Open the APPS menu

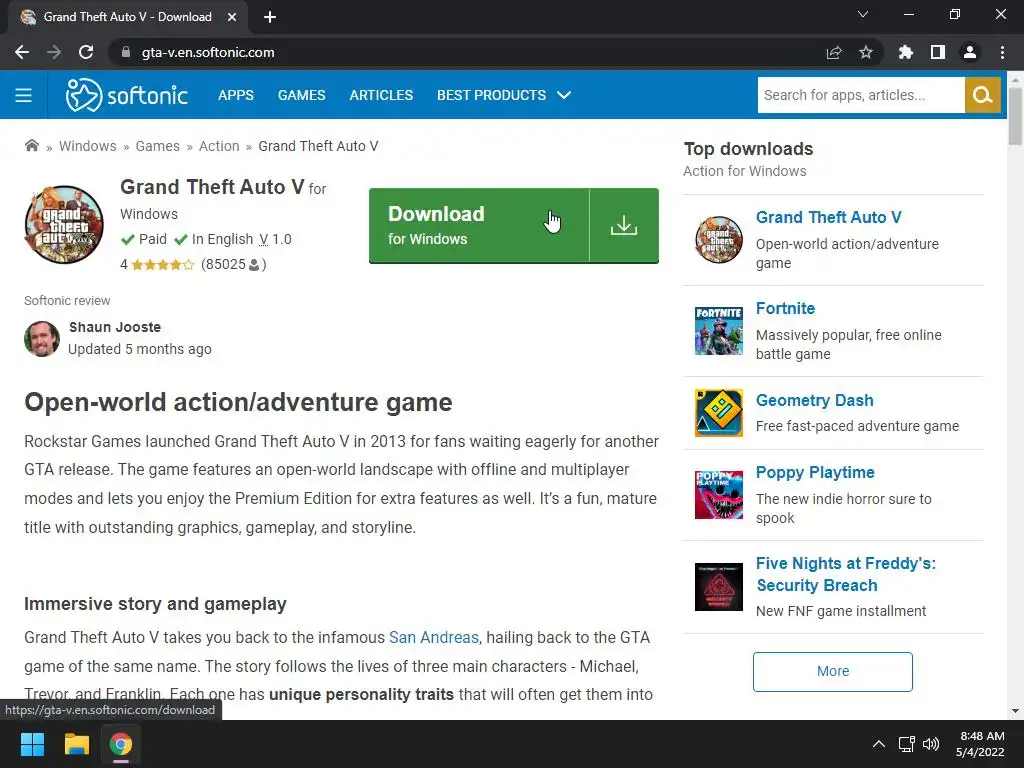236,95
